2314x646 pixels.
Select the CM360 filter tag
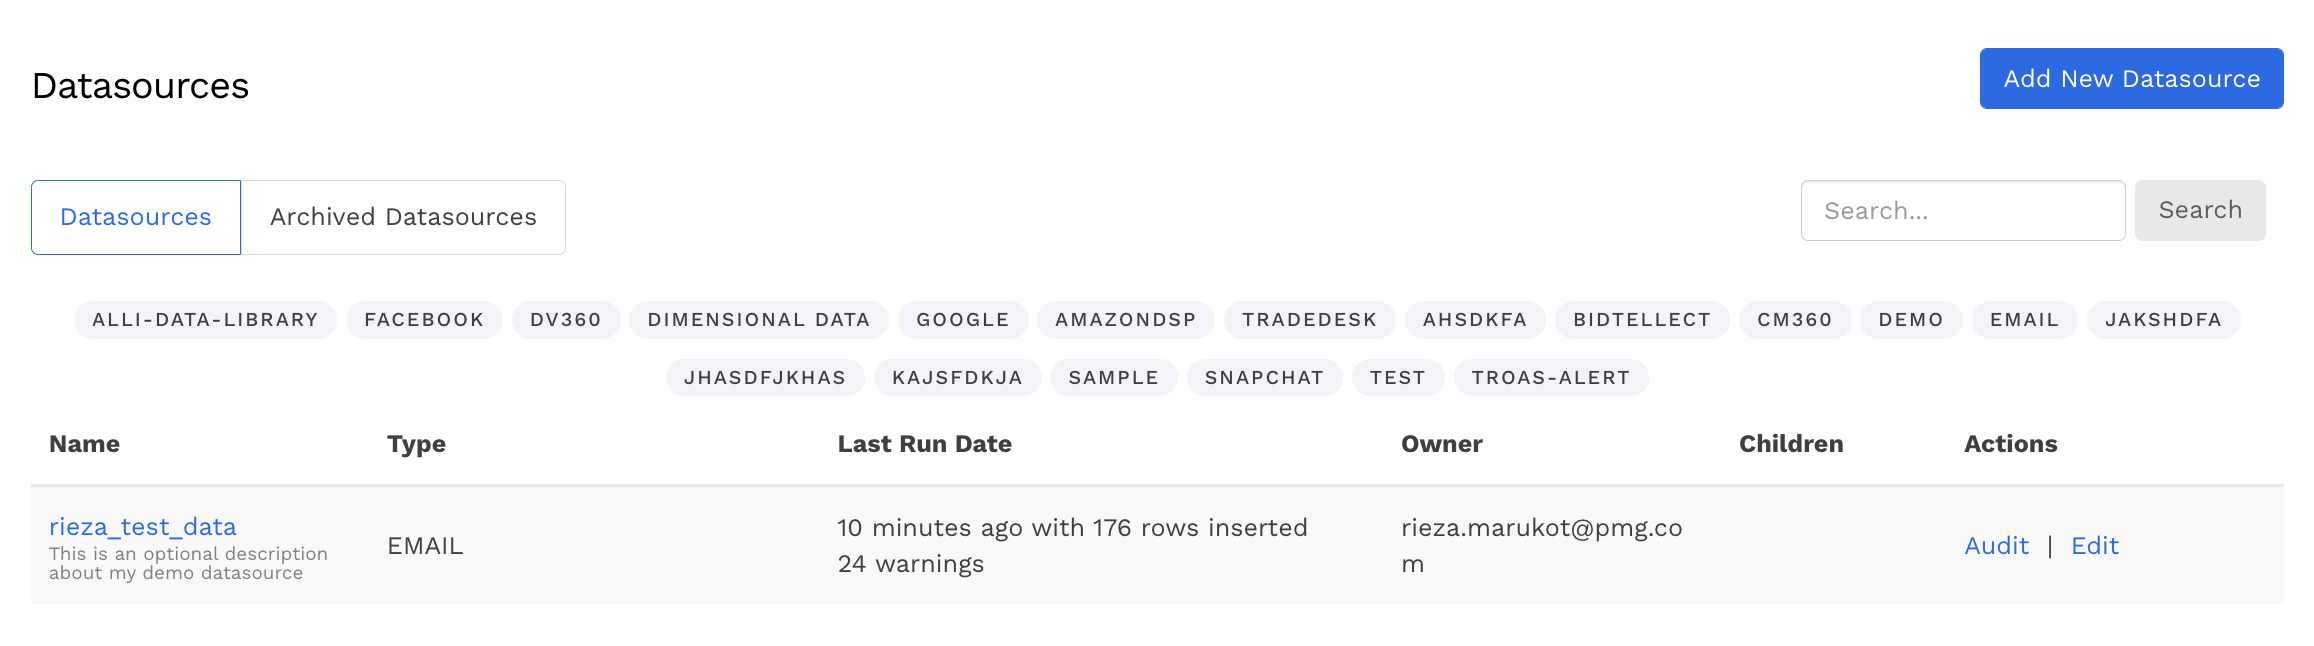click(x=1794, y=320)
